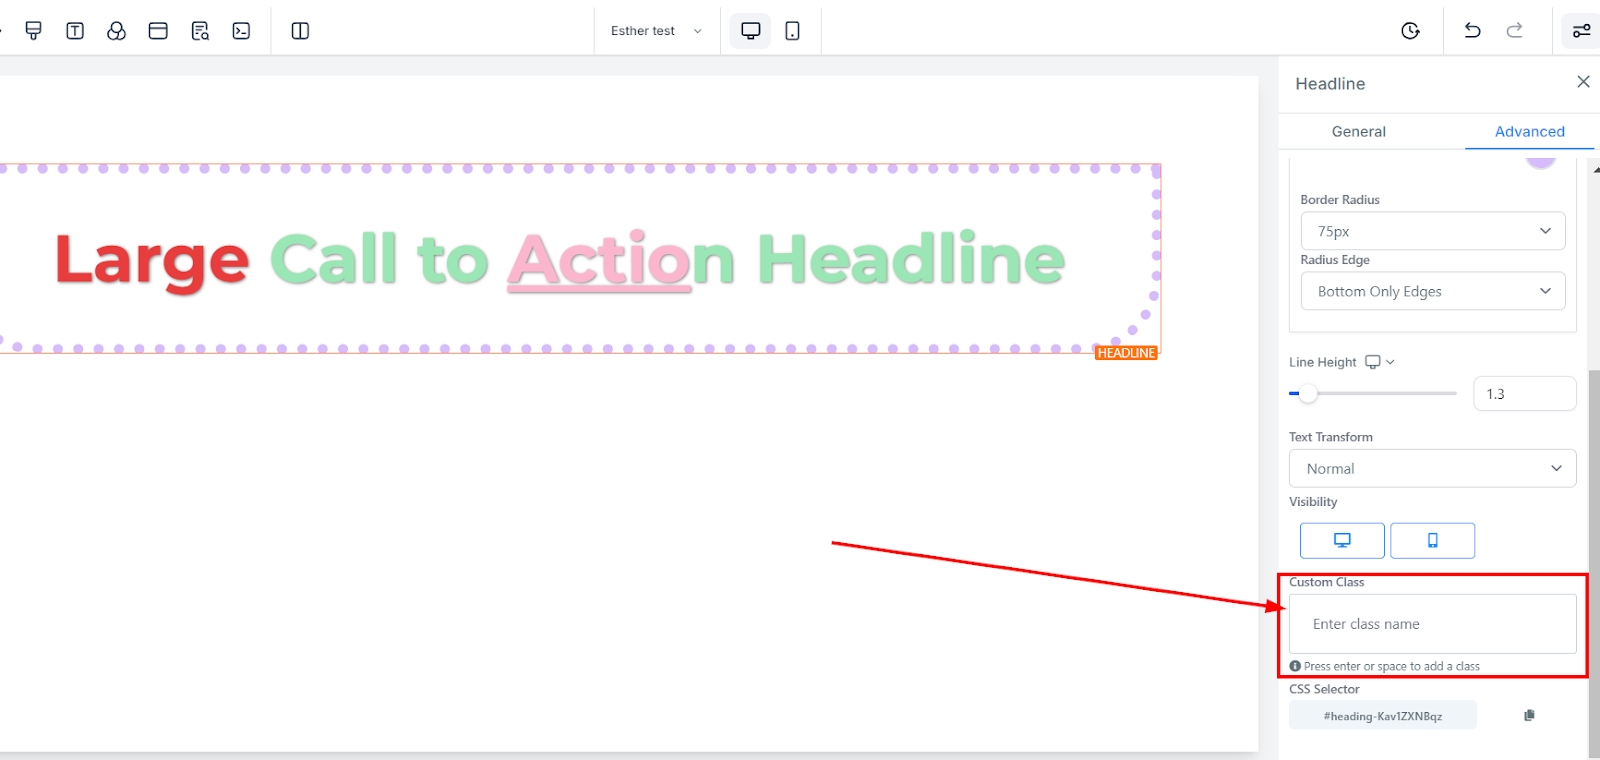Image resolution: width=1600 pixels, height=760 pixels.
Task: Open version history clock icon
Action: [x=1410, y=31]
